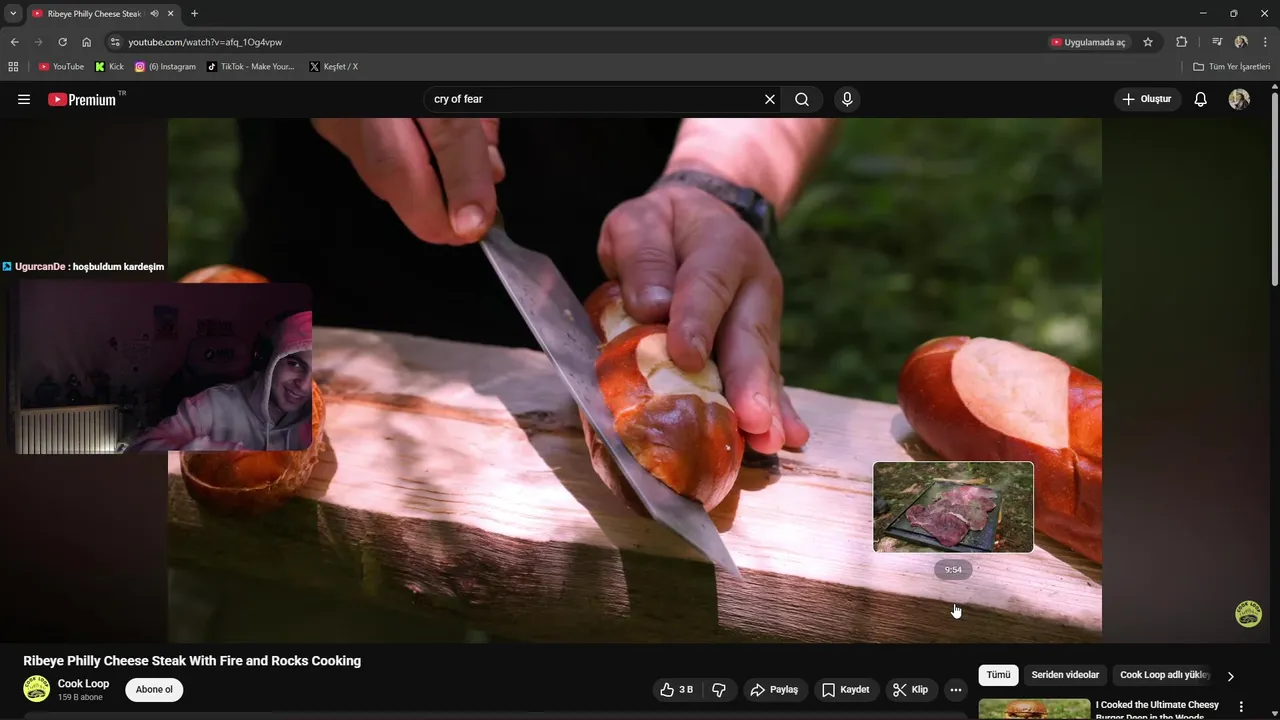View site information icon in address bar
The width and height of the screenshot is (1280, 720).
pyautogui.click(x=115, y=42)
